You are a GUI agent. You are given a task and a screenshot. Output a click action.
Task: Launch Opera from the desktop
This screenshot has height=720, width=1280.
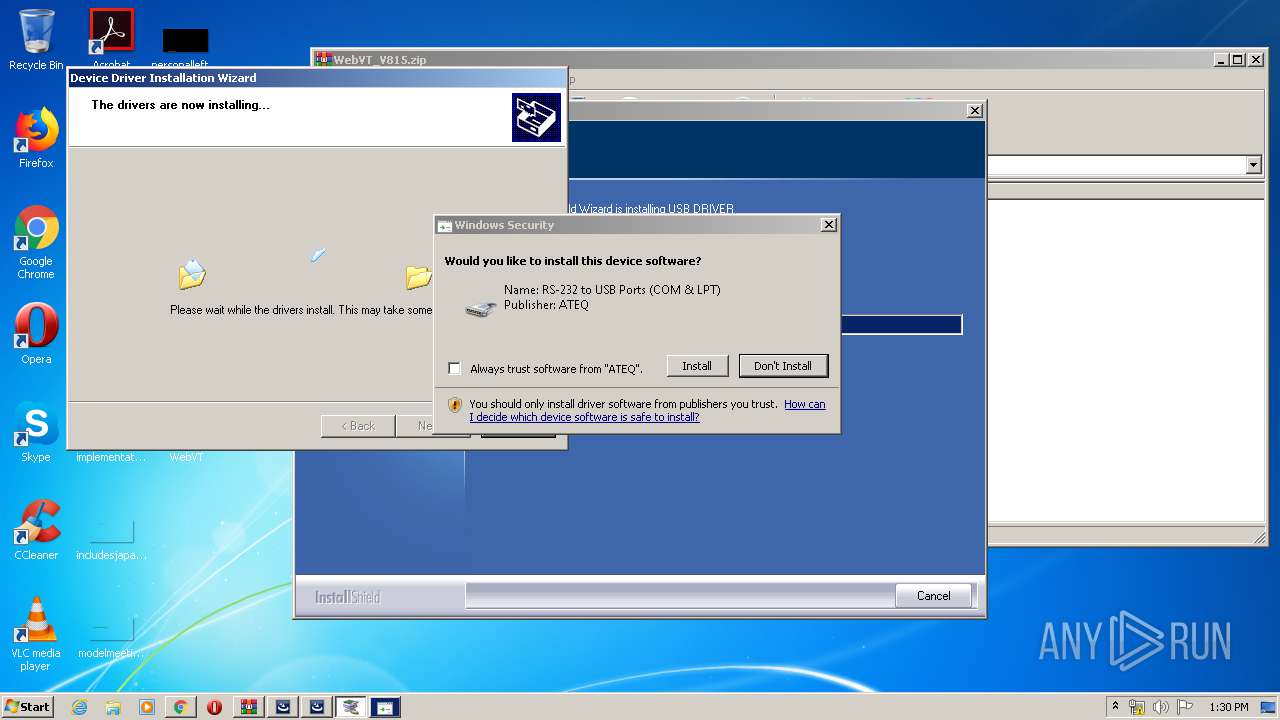tap(36, 334)
